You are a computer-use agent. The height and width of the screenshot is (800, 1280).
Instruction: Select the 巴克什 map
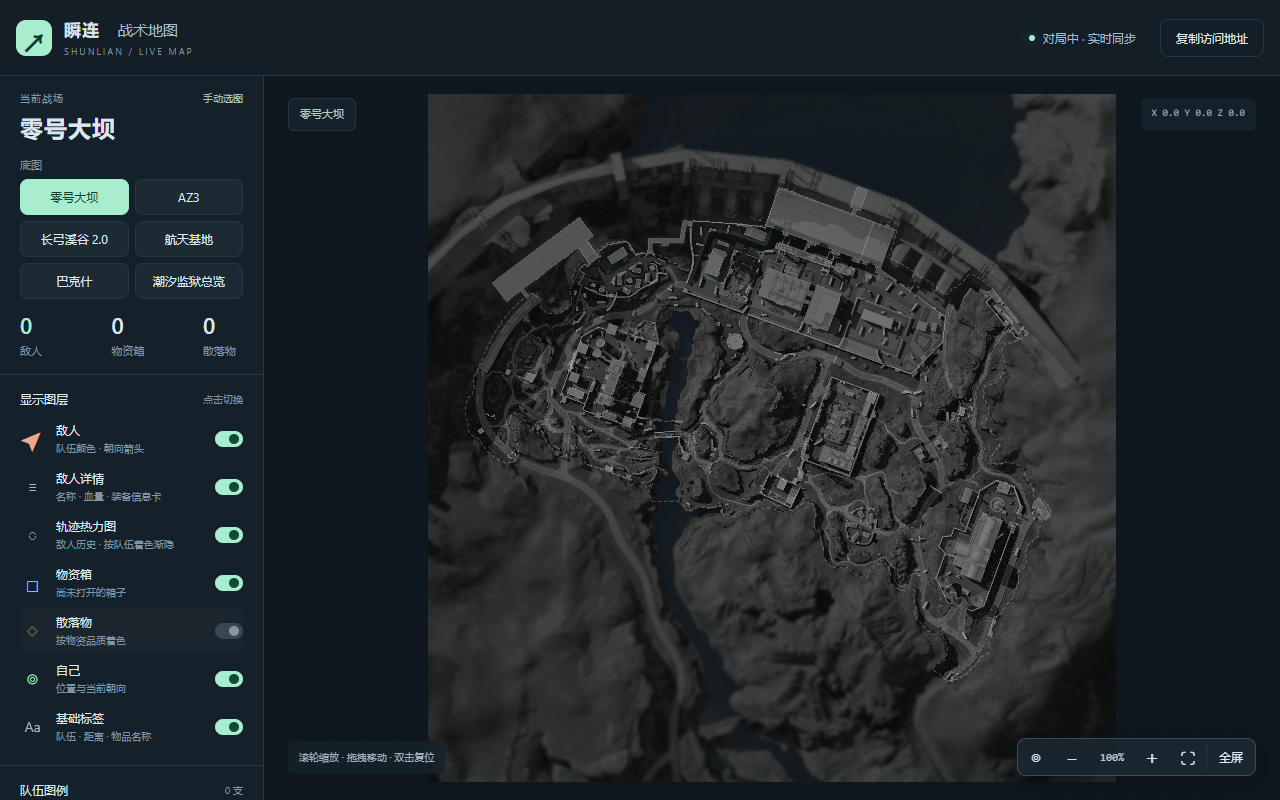tap(74, 281)
